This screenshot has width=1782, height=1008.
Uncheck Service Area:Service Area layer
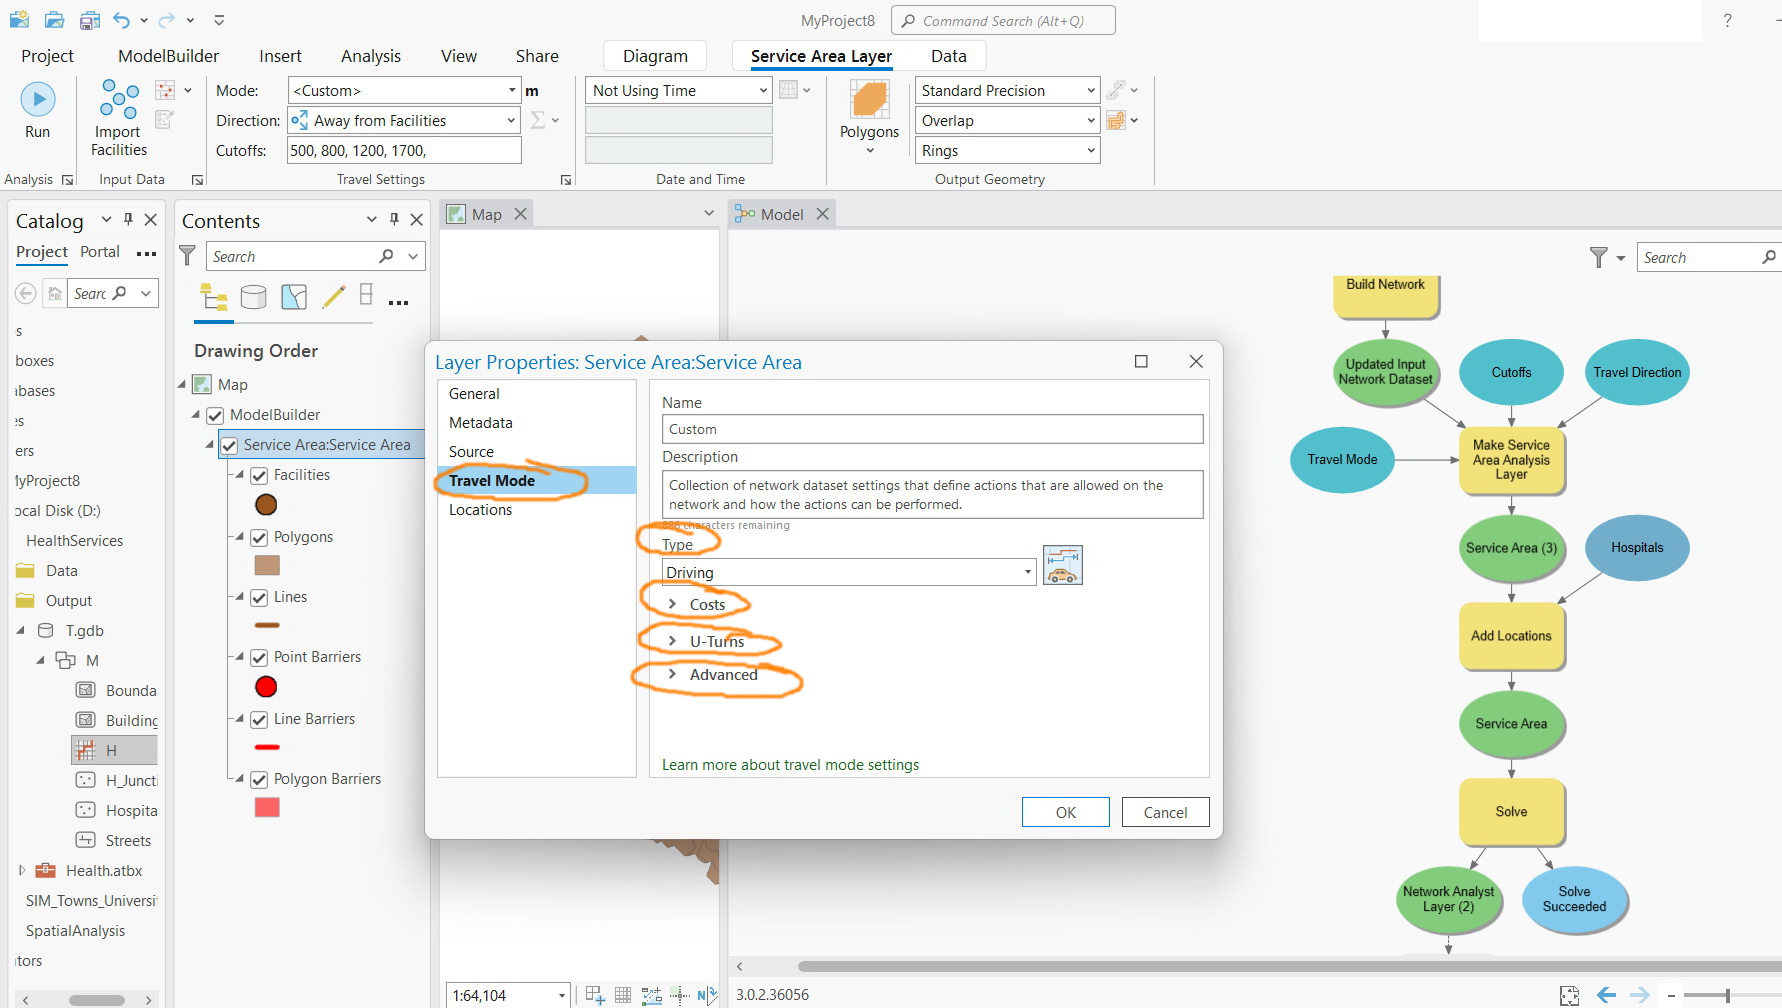229,445
